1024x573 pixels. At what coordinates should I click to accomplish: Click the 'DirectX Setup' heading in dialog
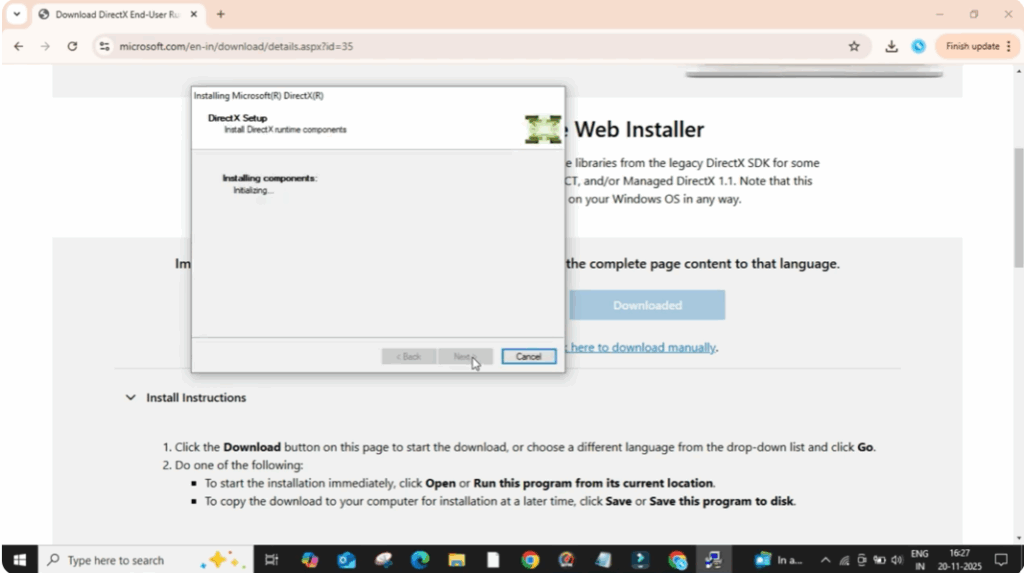pyautogui.click(x=238, y=118)
